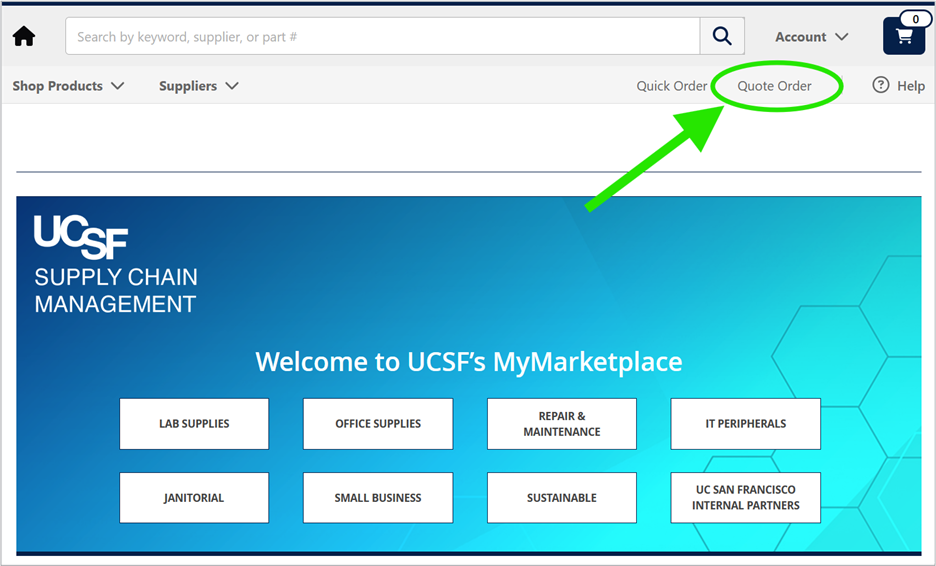
Task: Click the cart item count badge
Action: 916,19
